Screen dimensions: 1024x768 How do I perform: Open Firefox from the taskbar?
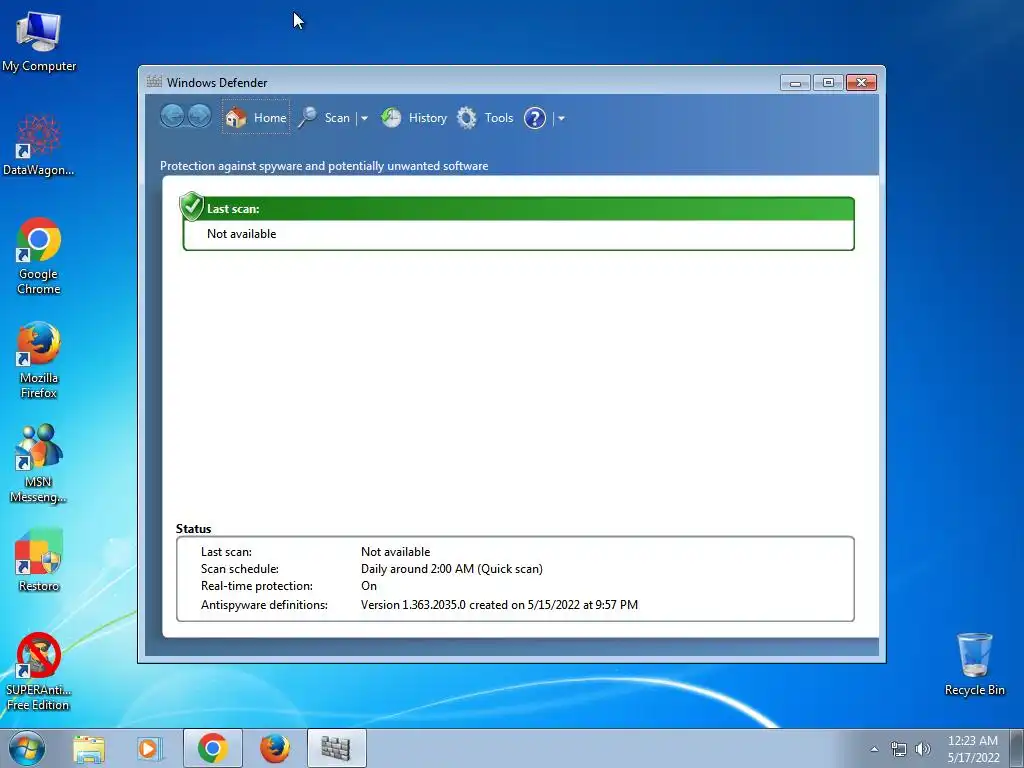275,748
